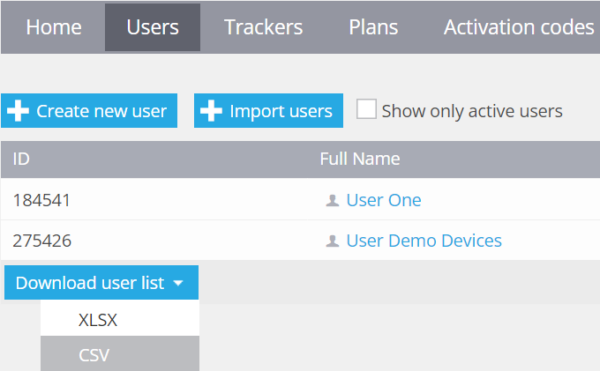This screenshot has height=371, width=600.
Task: Click the person icon beside User Demo Devices
Action: (x=332, y=241)
